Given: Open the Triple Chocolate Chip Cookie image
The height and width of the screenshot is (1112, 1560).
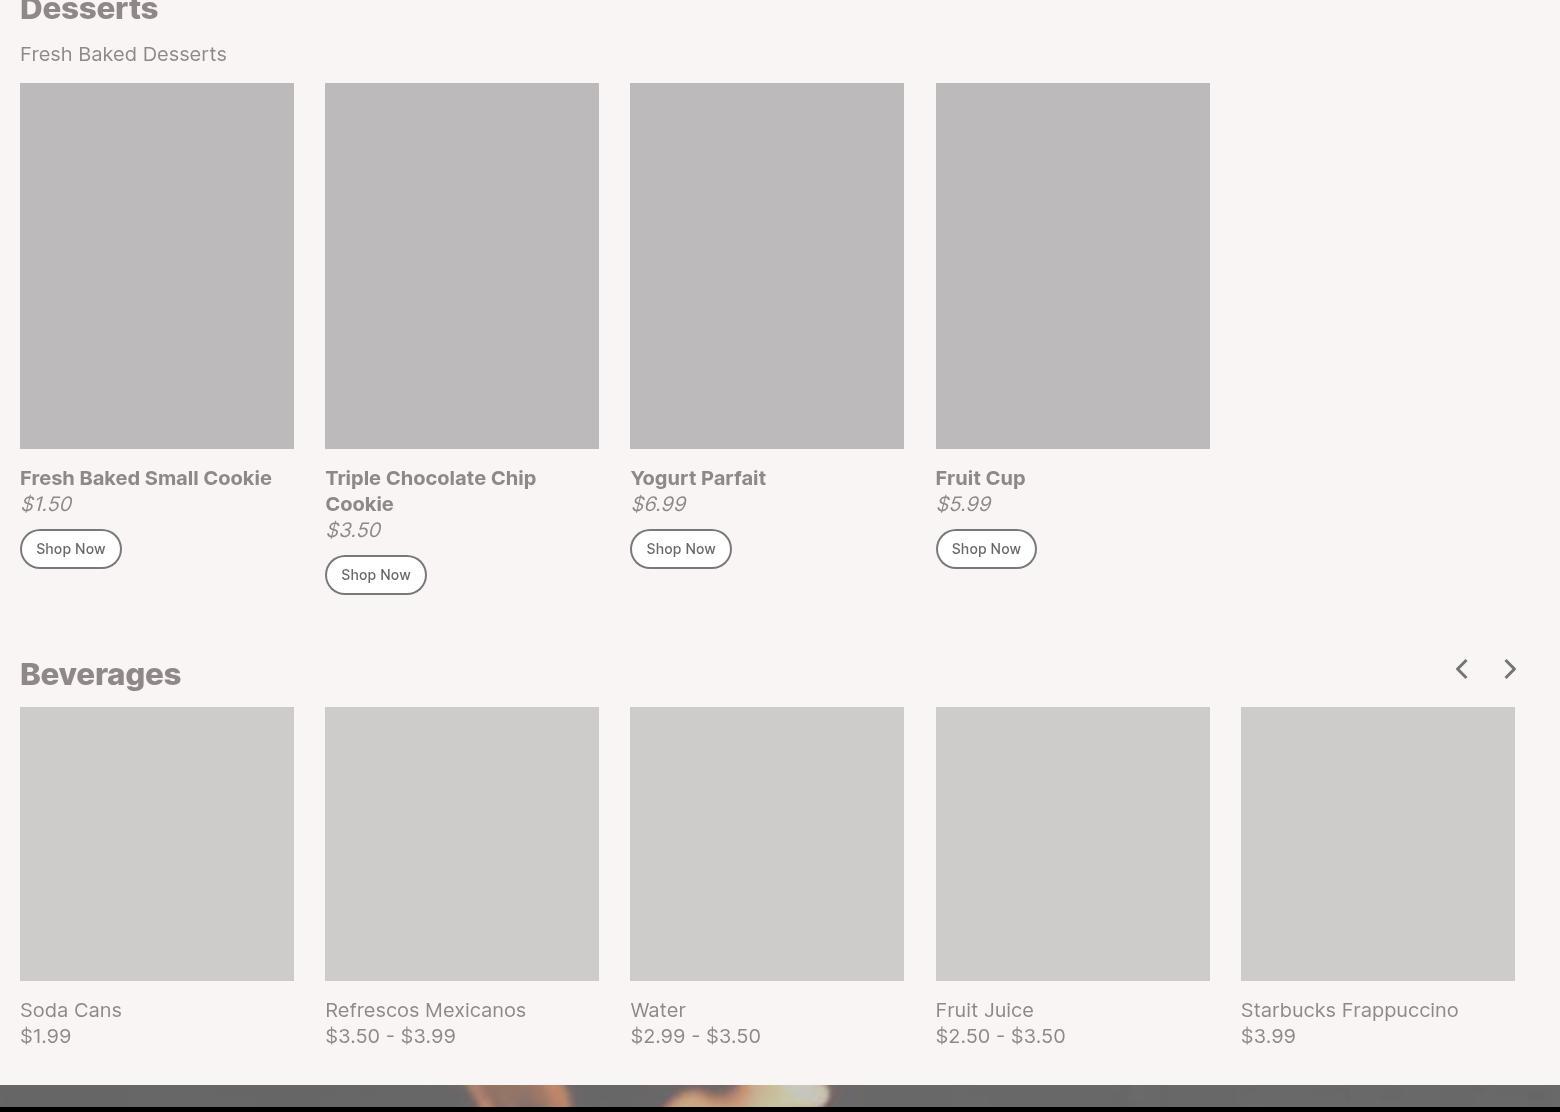Looking at the screenshot, I should [x=462, y=266].
